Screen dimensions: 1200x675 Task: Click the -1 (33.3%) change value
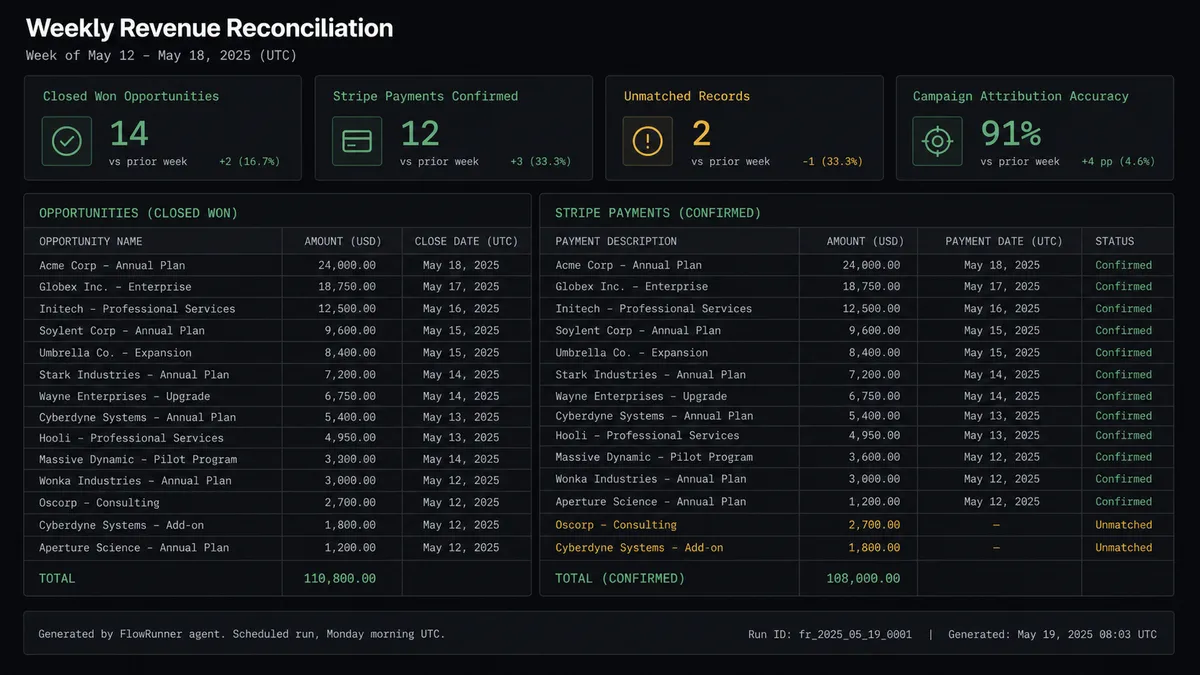(832, 161)
